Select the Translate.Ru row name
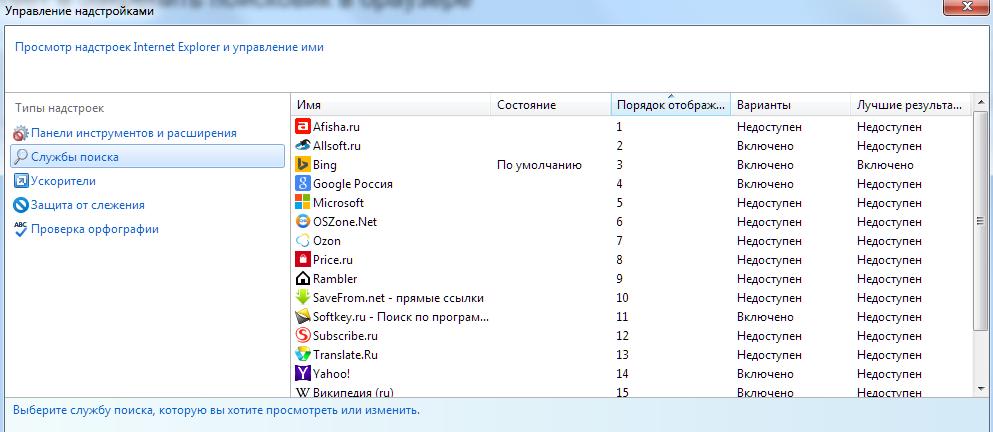 [345, 355]
